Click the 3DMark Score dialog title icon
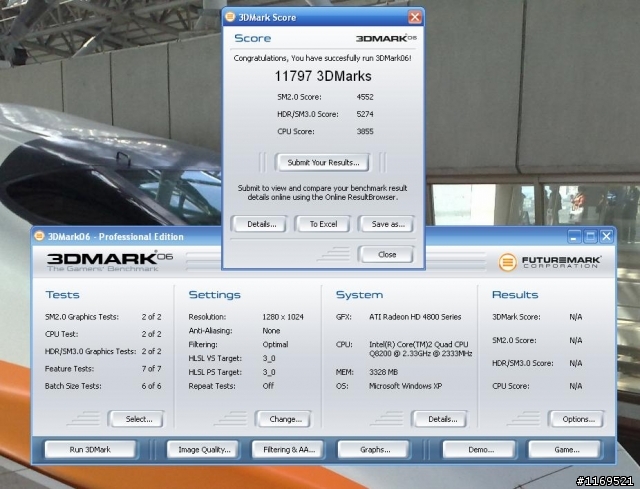The image size is (640, 489). point(230,17)
